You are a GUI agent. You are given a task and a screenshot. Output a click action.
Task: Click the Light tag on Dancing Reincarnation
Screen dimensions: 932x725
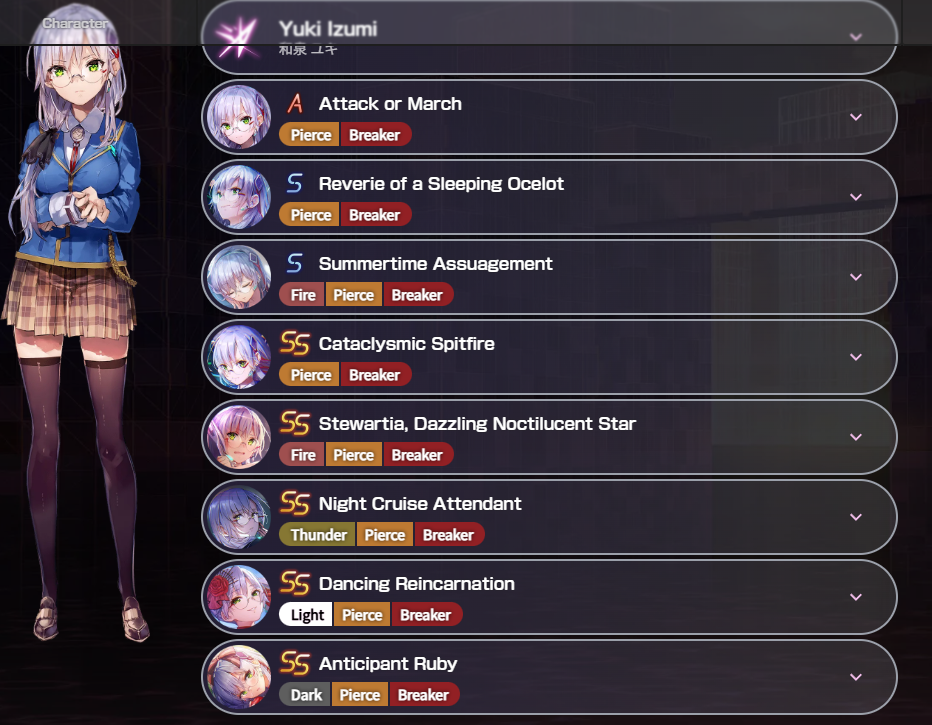tap(306, 615)
